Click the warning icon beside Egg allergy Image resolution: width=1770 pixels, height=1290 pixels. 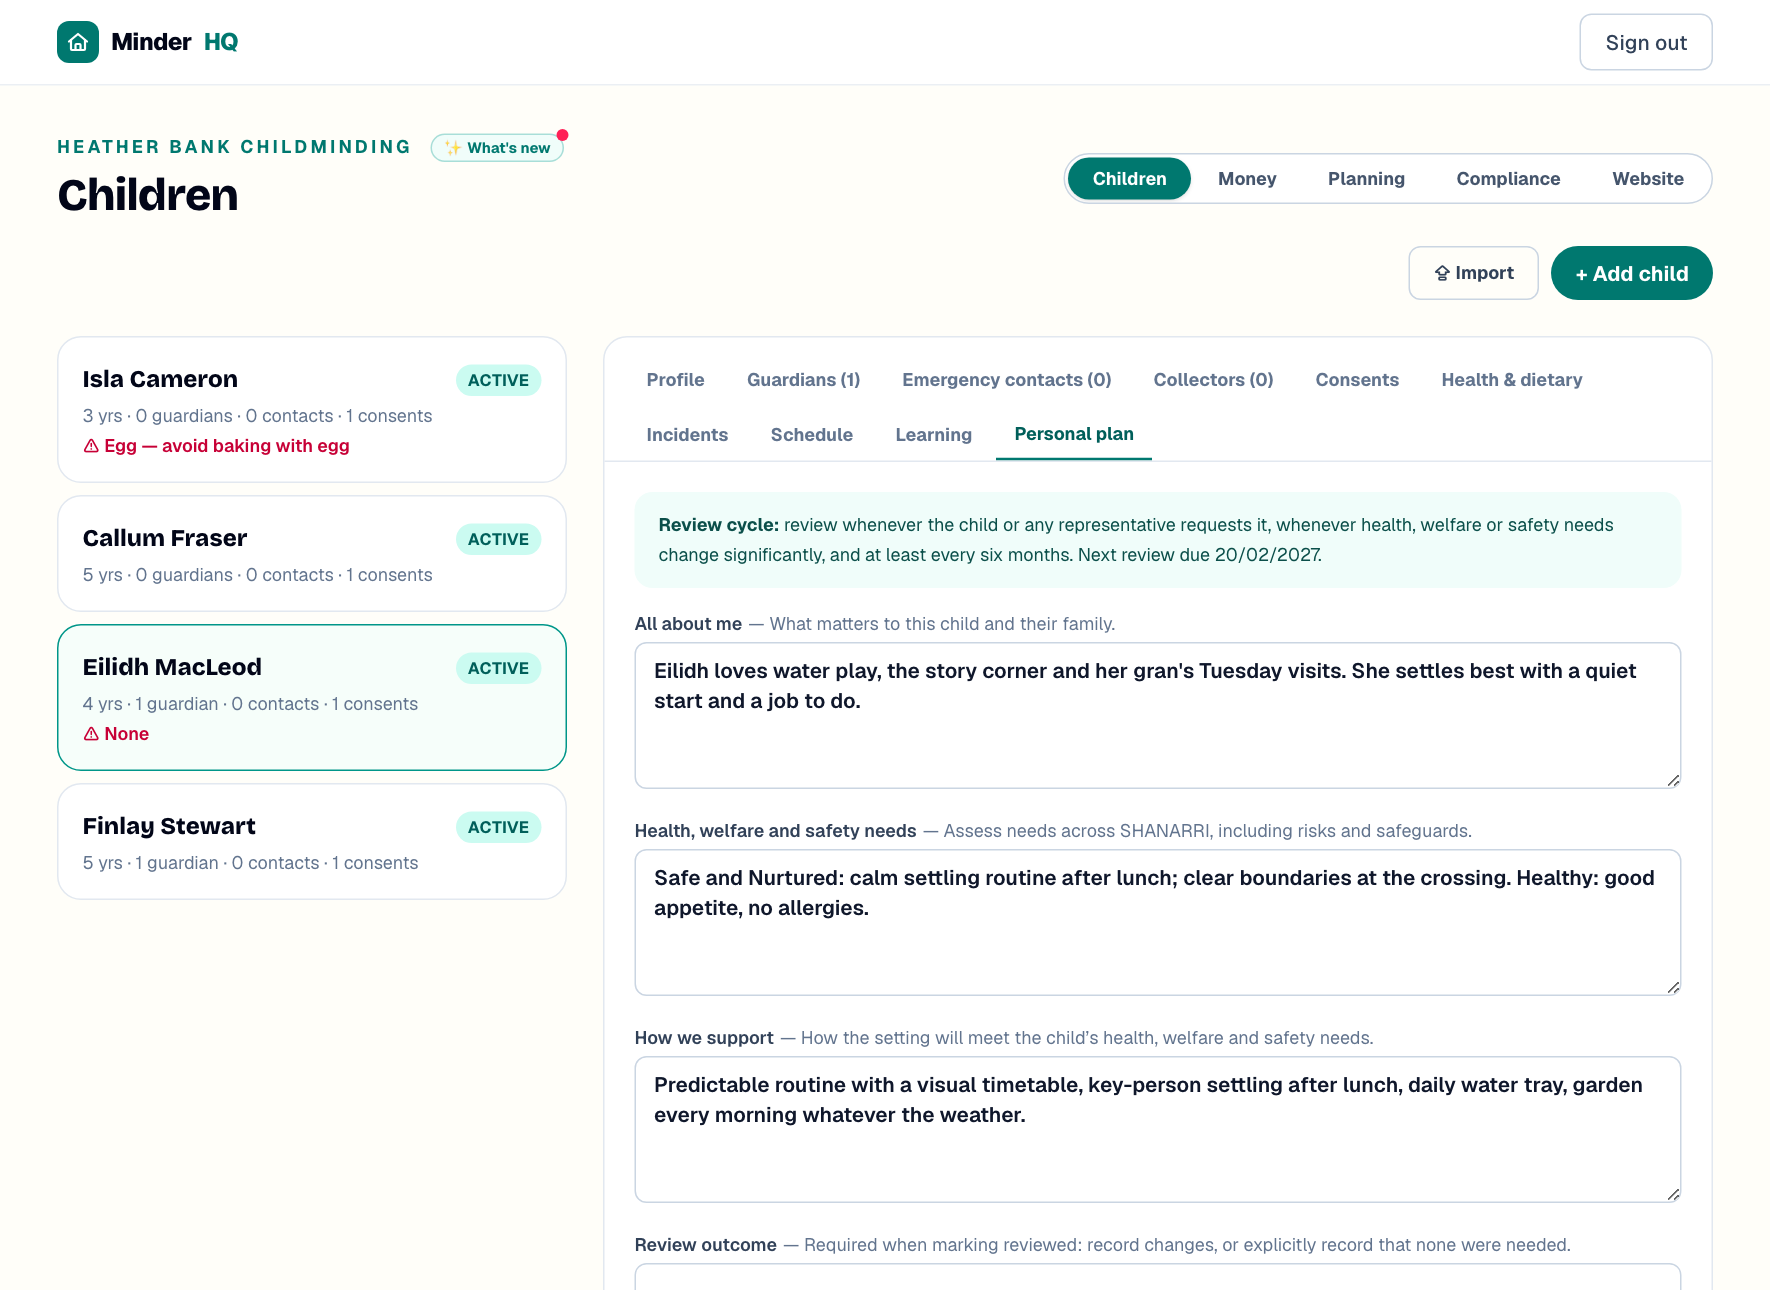click(x=91, y=446)
